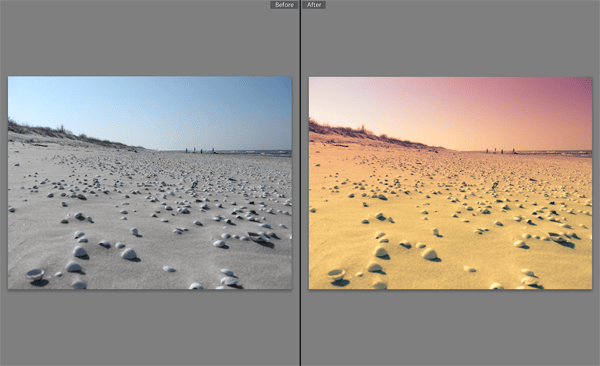Select the After preview photo

(x=450, y=183)
